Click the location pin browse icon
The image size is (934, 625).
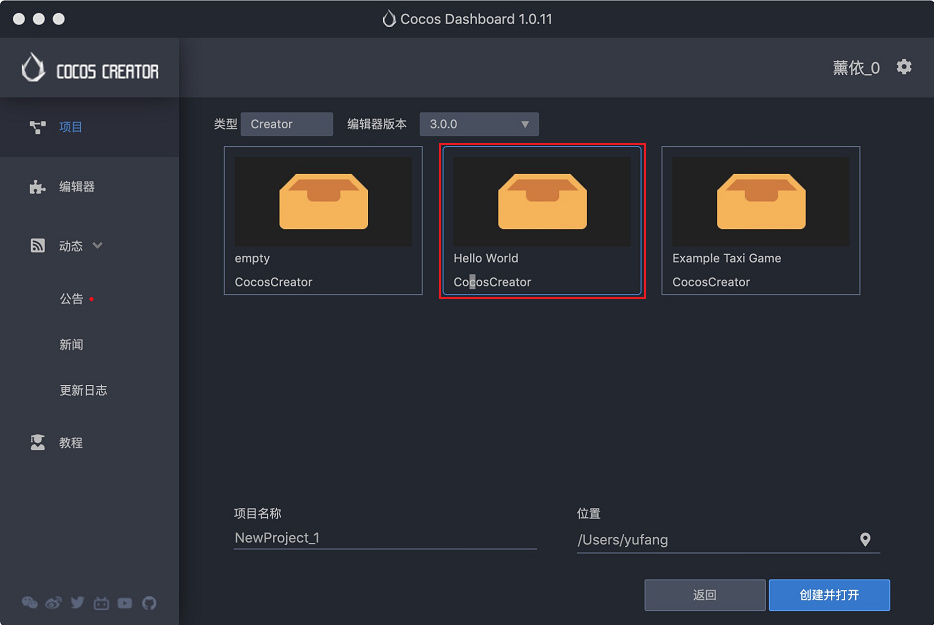coord(865,539)
